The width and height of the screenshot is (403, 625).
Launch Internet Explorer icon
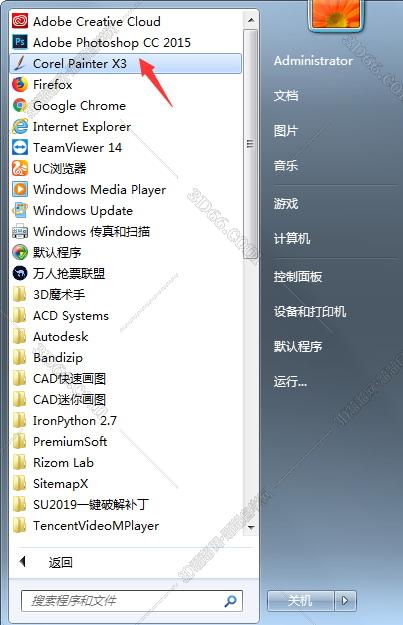click(x=20, y=126)
